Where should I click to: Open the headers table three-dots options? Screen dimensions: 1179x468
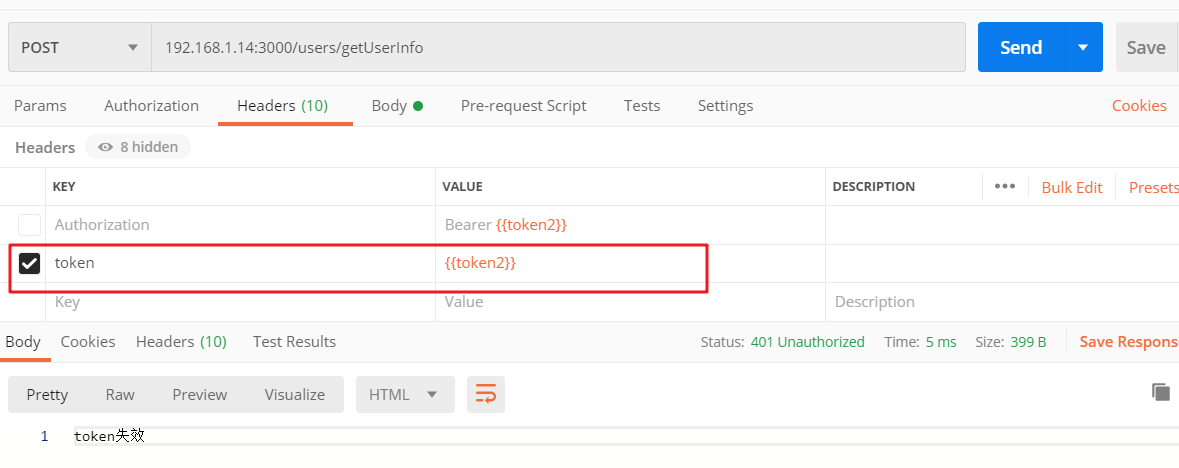click(x=1005, y=187)
